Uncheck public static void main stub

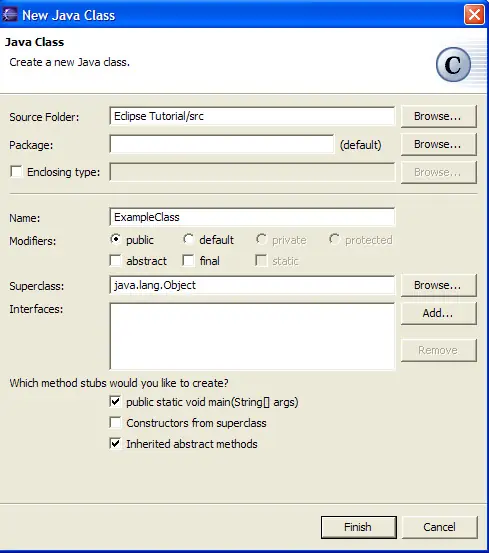[115, 401]
